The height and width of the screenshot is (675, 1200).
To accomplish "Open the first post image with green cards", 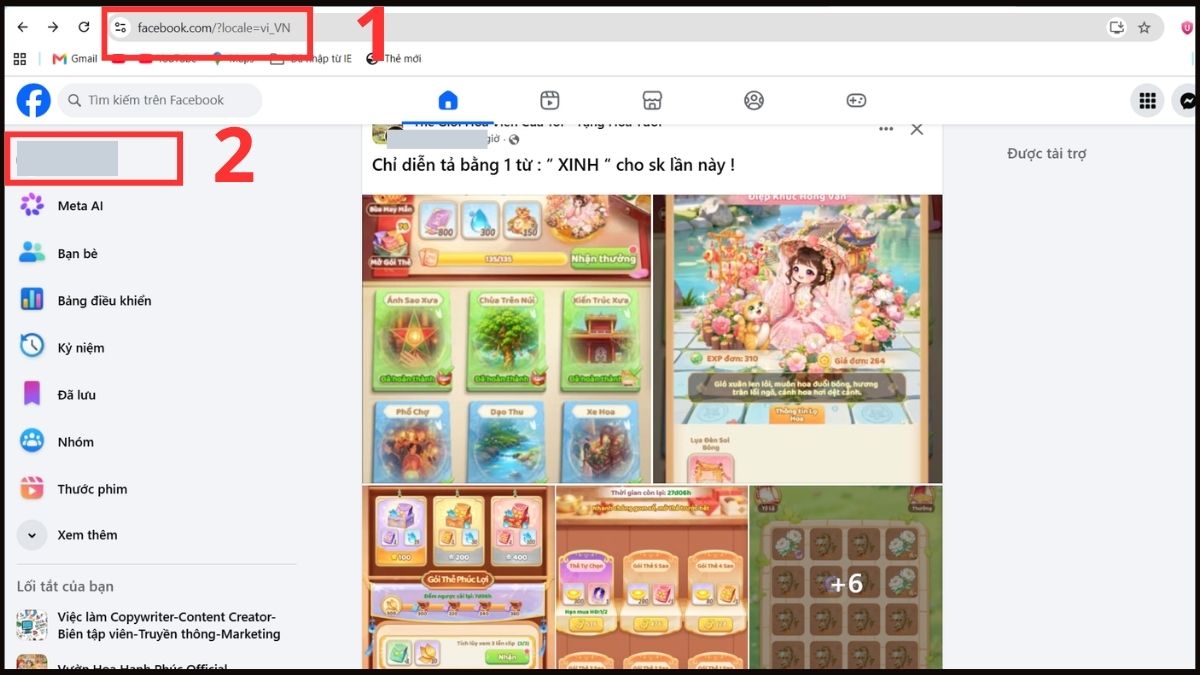I will (x=506, y=339).
